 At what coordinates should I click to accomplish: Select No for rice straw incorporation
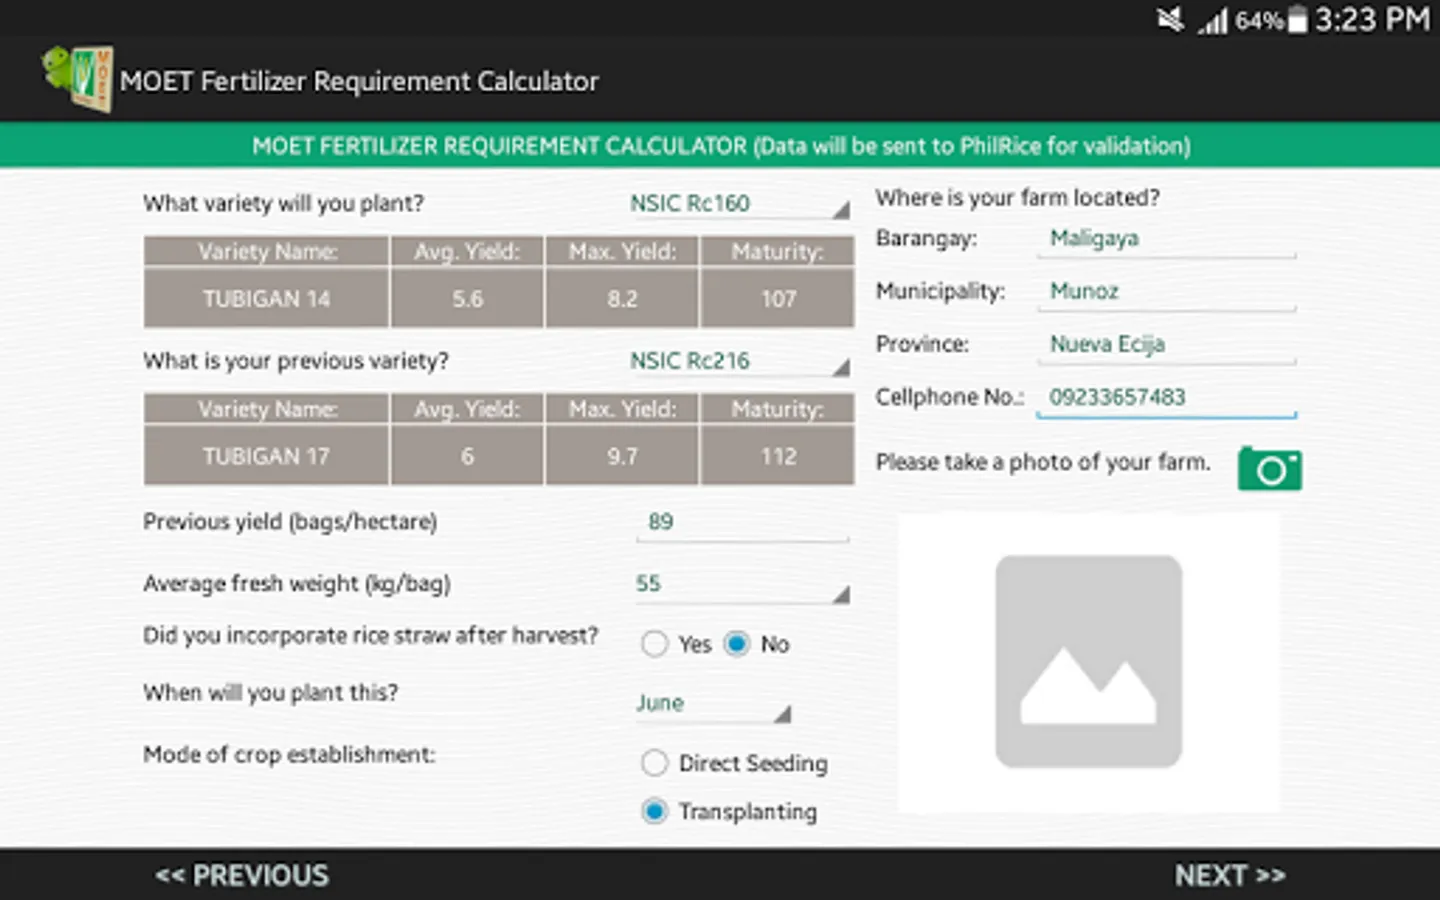[737, 644]
